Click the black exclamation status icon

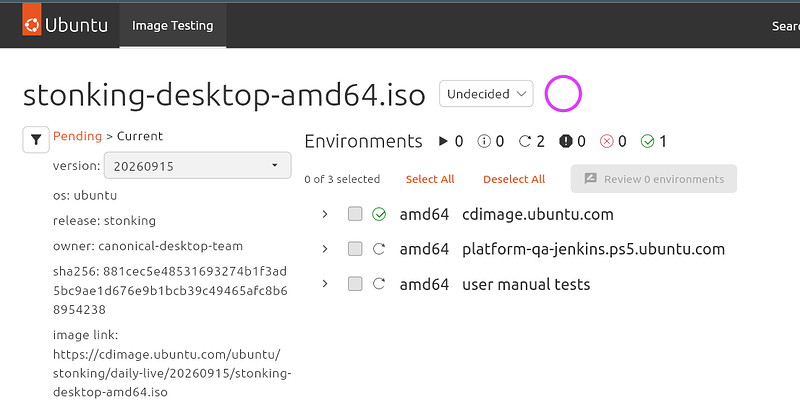pos(565,141)
